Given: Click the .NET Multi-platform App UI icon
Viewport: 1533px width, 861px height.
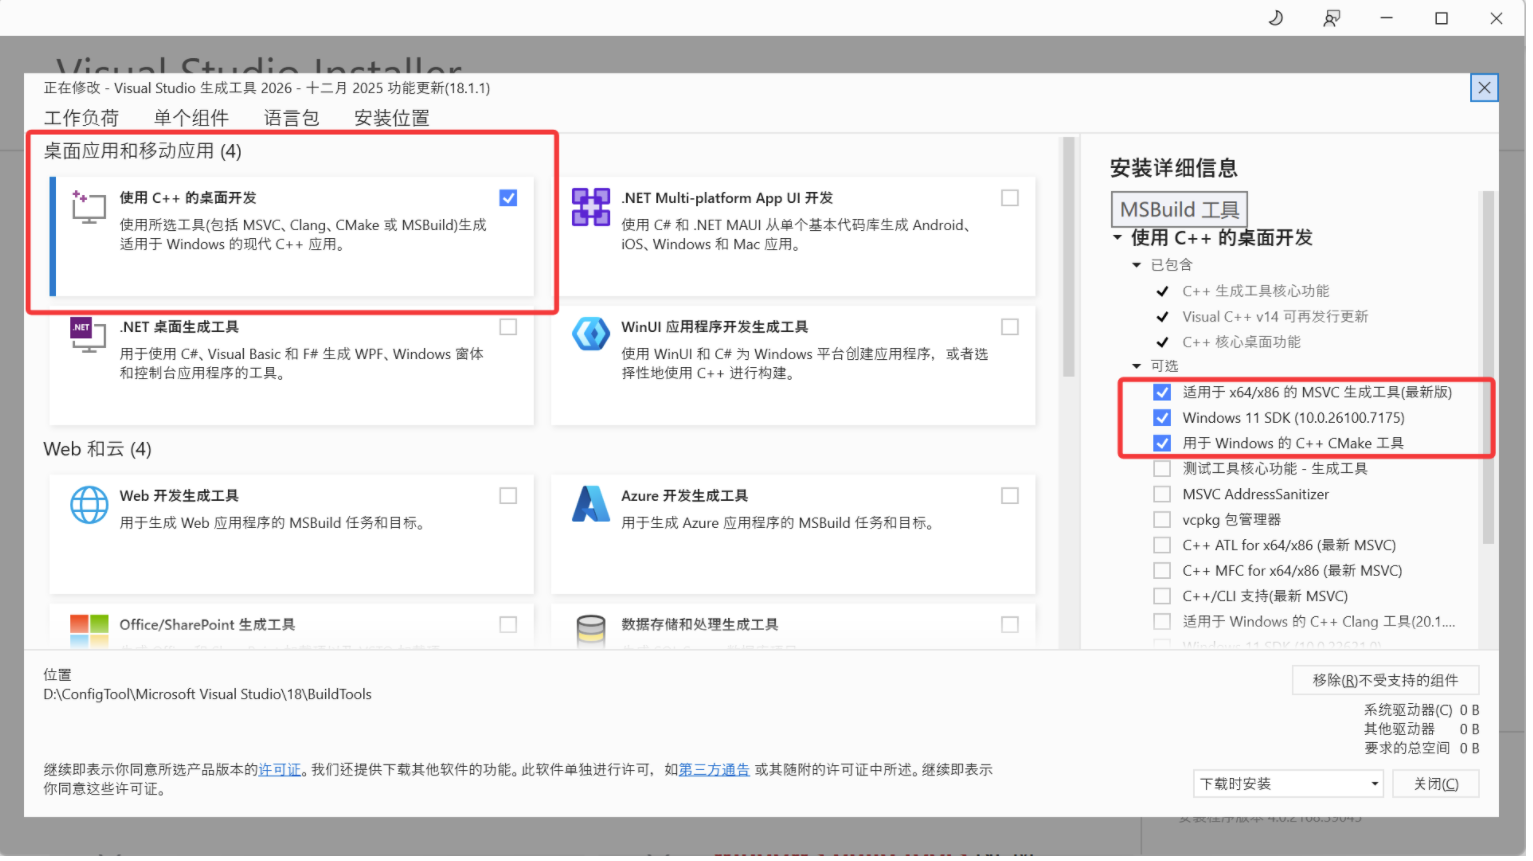Looking at the screenshot, I should 593,207.
